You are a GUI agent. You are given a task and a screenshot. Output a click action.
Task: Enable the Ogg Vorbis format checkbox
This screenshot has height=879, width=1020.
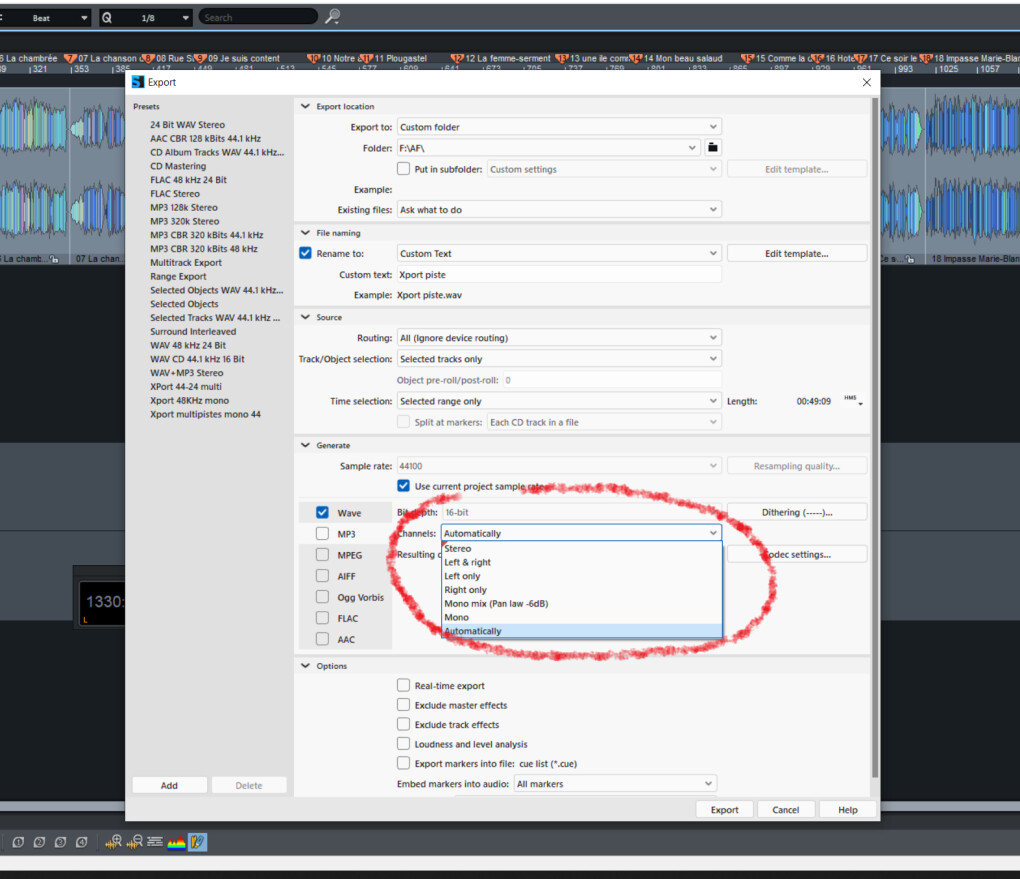click(322, 597)
